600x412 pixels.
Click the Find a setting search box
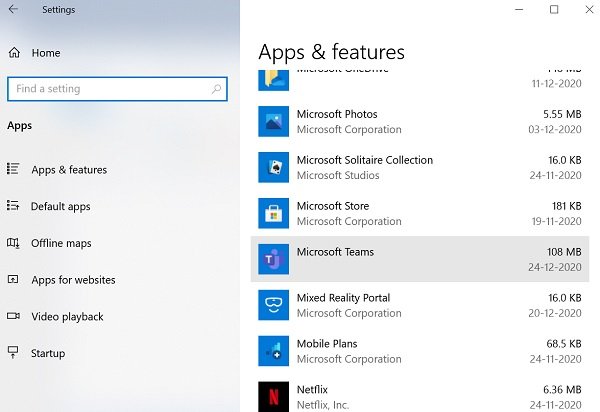click(x=105, y=89)
